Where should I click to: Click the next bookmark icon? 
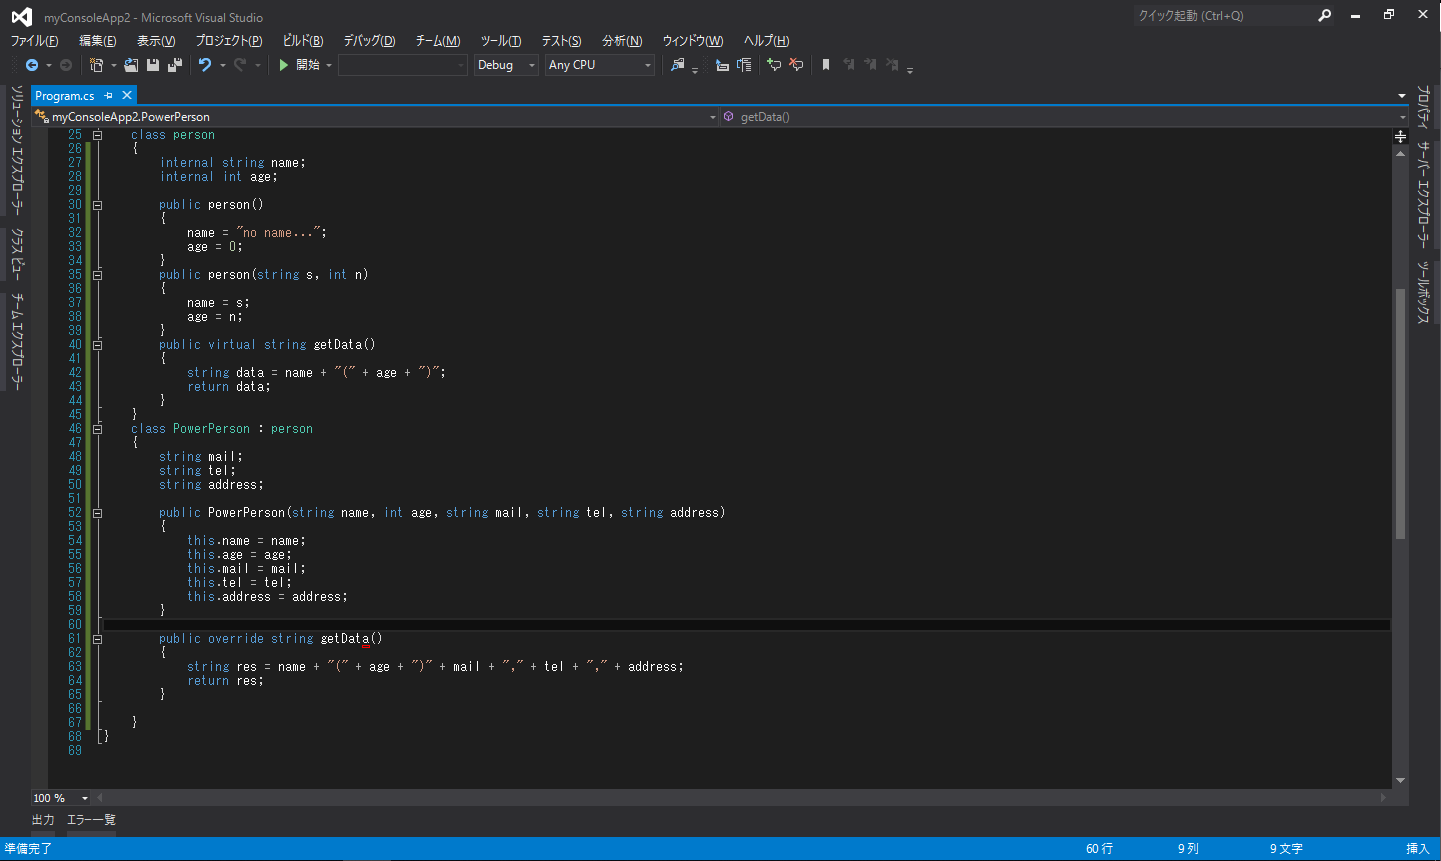point(870,65)
